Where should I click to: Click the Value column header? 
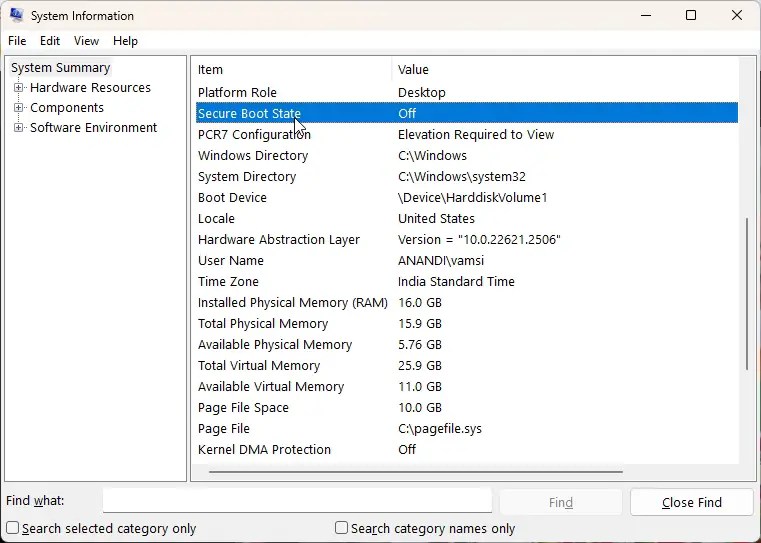coord(565,69)
